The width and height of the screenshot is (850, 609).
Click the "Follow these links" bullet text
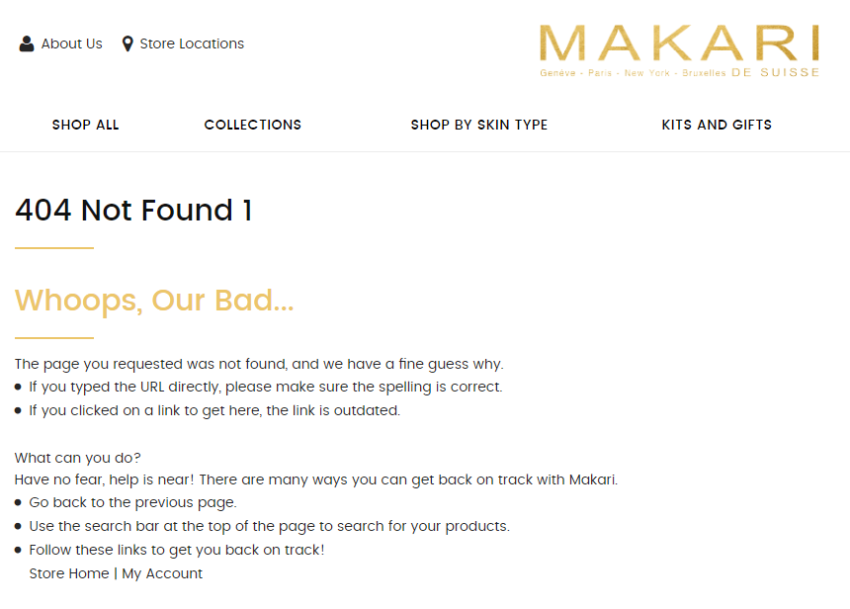176,550
